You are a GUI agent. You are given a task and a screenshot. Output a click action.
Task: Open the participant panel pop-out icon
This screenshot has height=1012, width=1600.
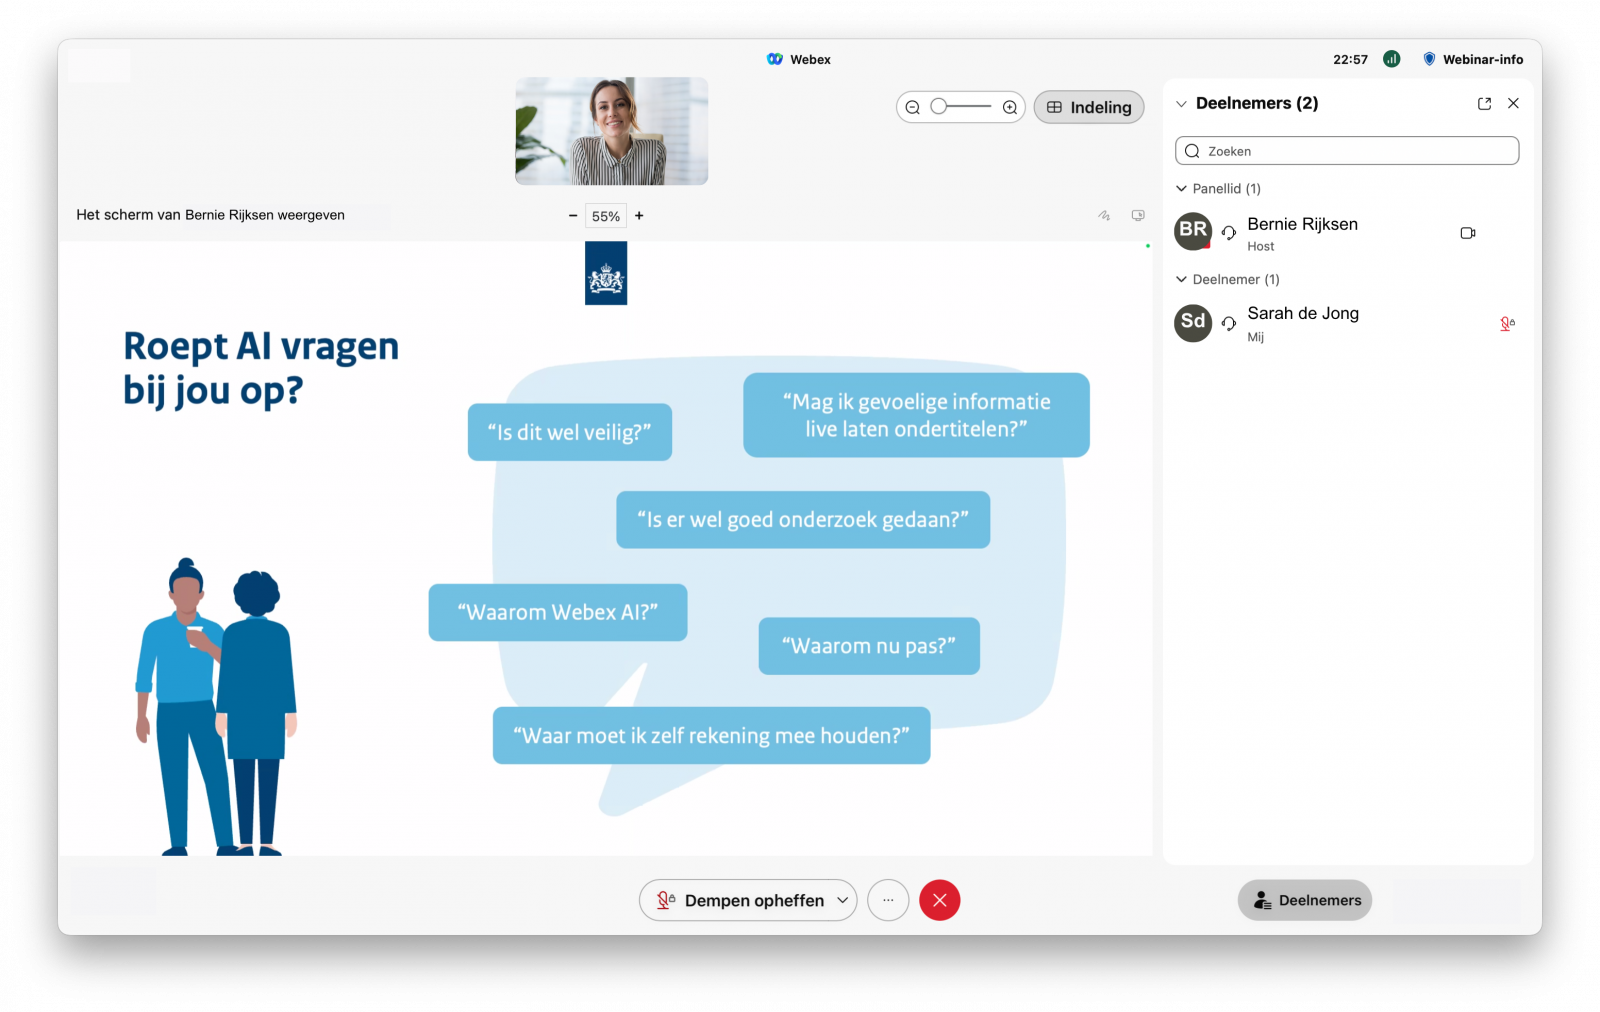pyautogui.click(x=1484, y=103)
